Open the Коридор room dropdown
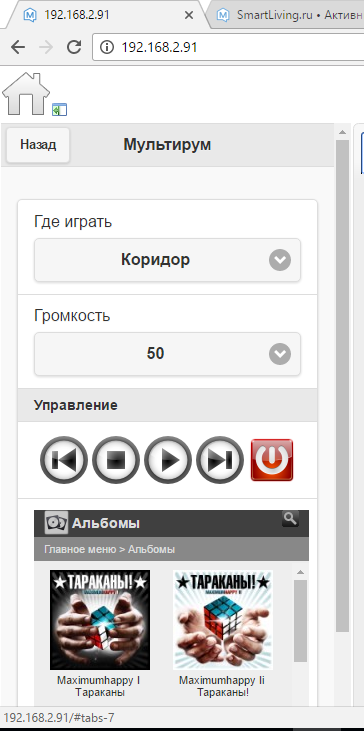The width and height of the screenshot is (364, 731). pyautogui.click(x=167, y=260)
